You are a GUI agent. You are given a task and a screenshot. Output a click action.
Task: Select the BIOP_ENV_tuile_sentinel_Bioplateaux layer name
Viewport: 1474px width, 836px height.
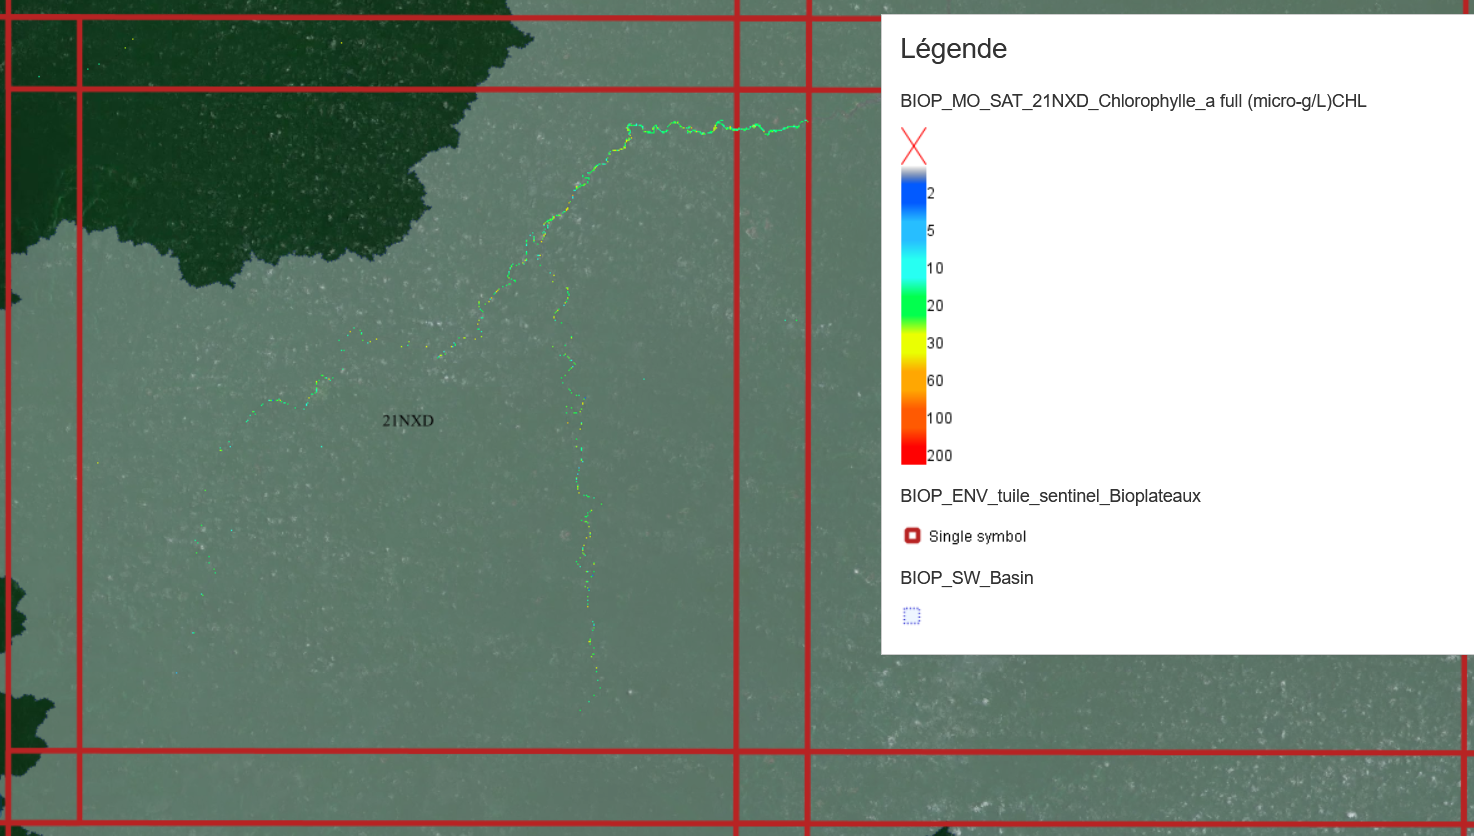coord(1050,496)
